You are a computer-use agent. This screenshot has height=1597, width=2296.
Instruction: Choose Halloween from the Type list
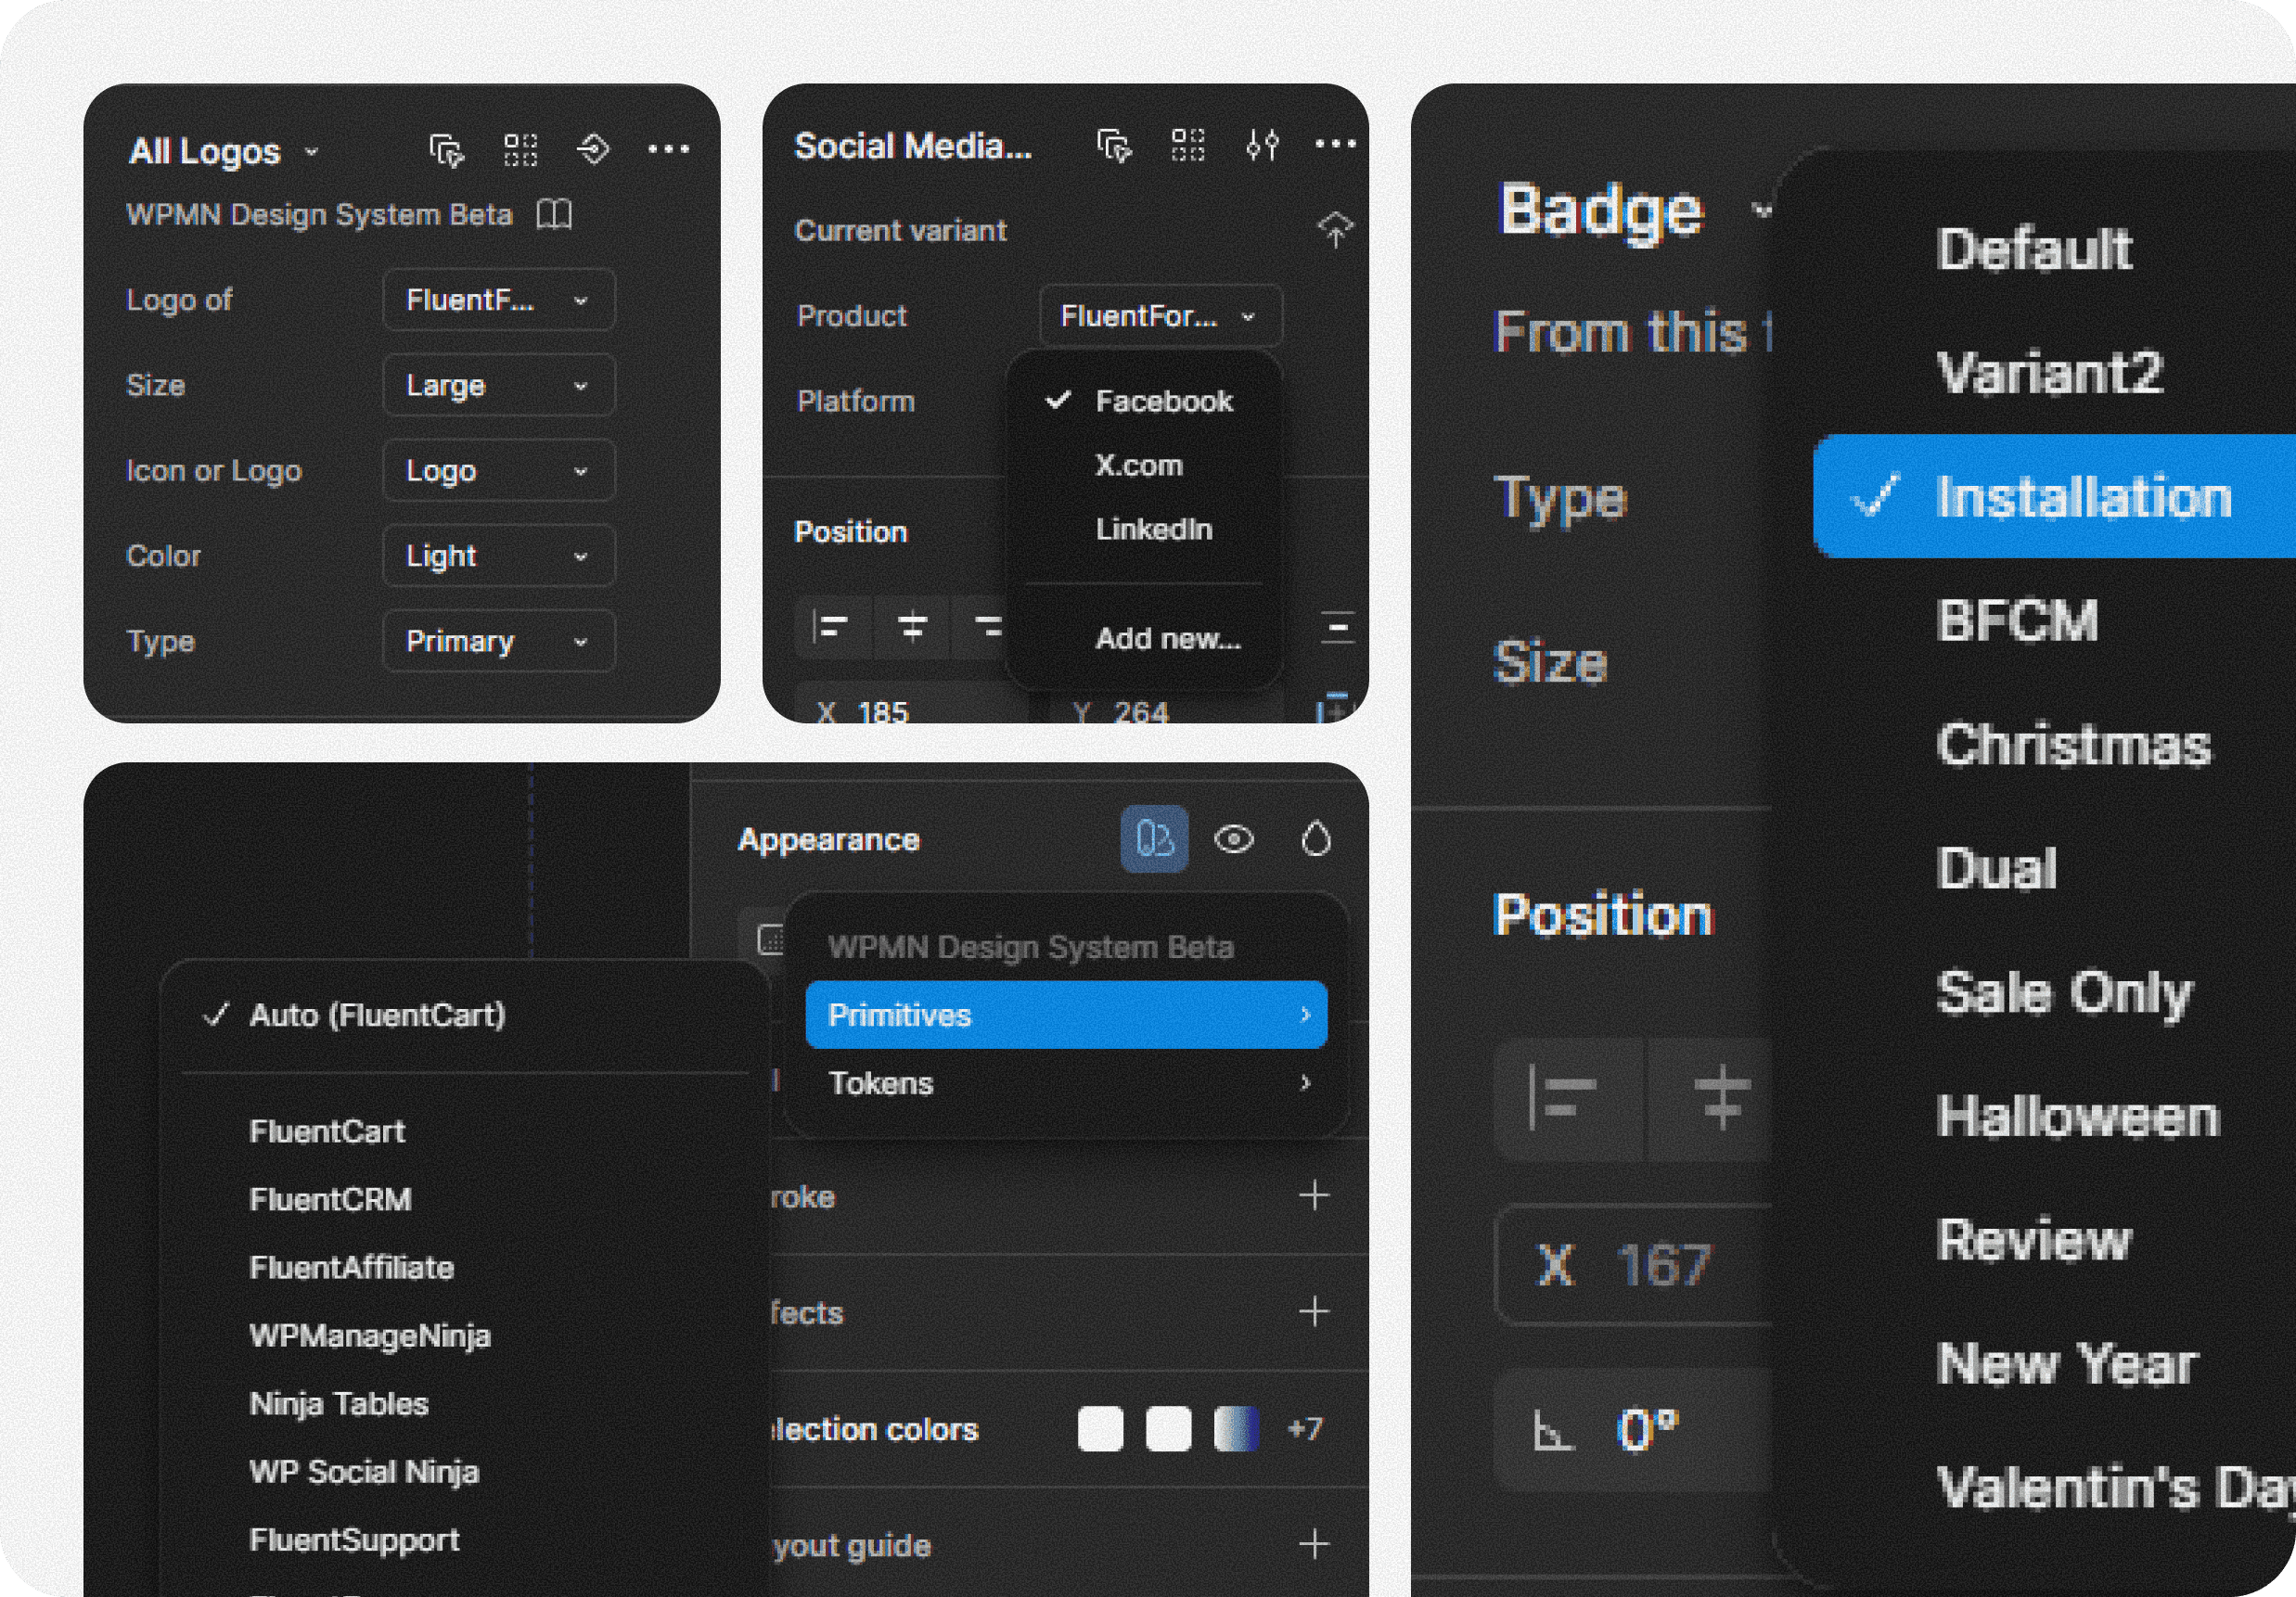(x=2077, y=1117)
